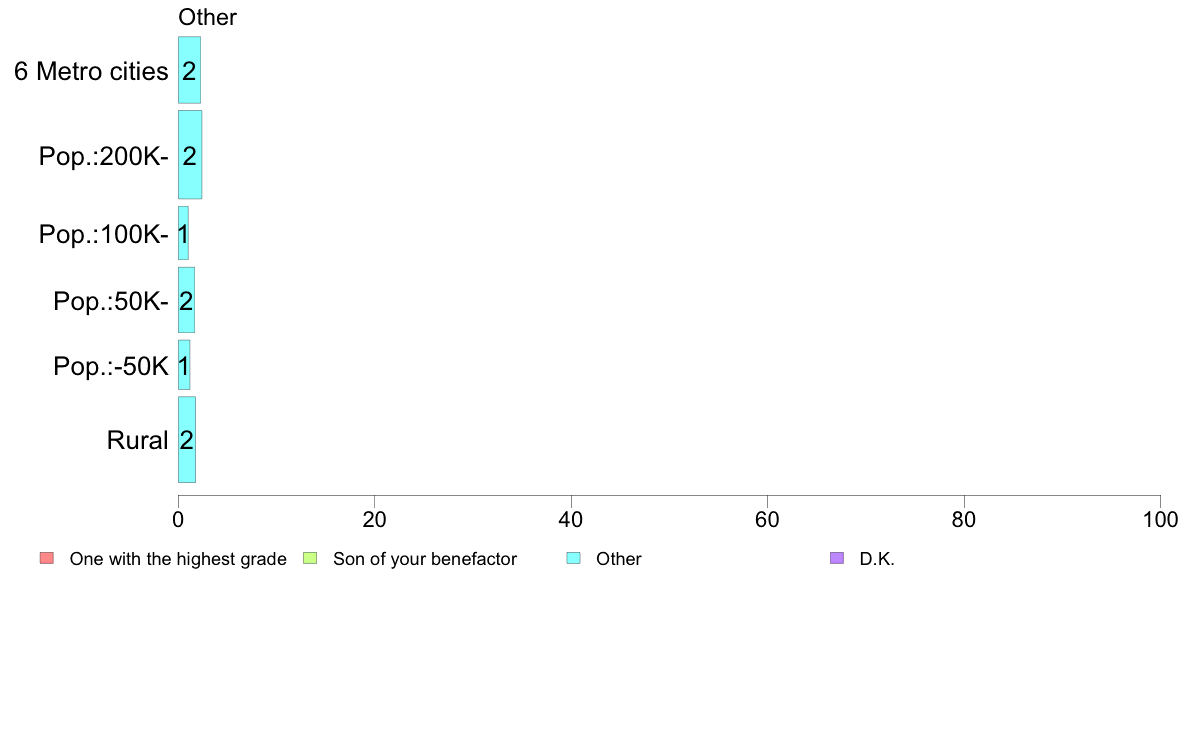Click the 60 tick on the x-axis
1188x736 pixels.
click(768, 519)
